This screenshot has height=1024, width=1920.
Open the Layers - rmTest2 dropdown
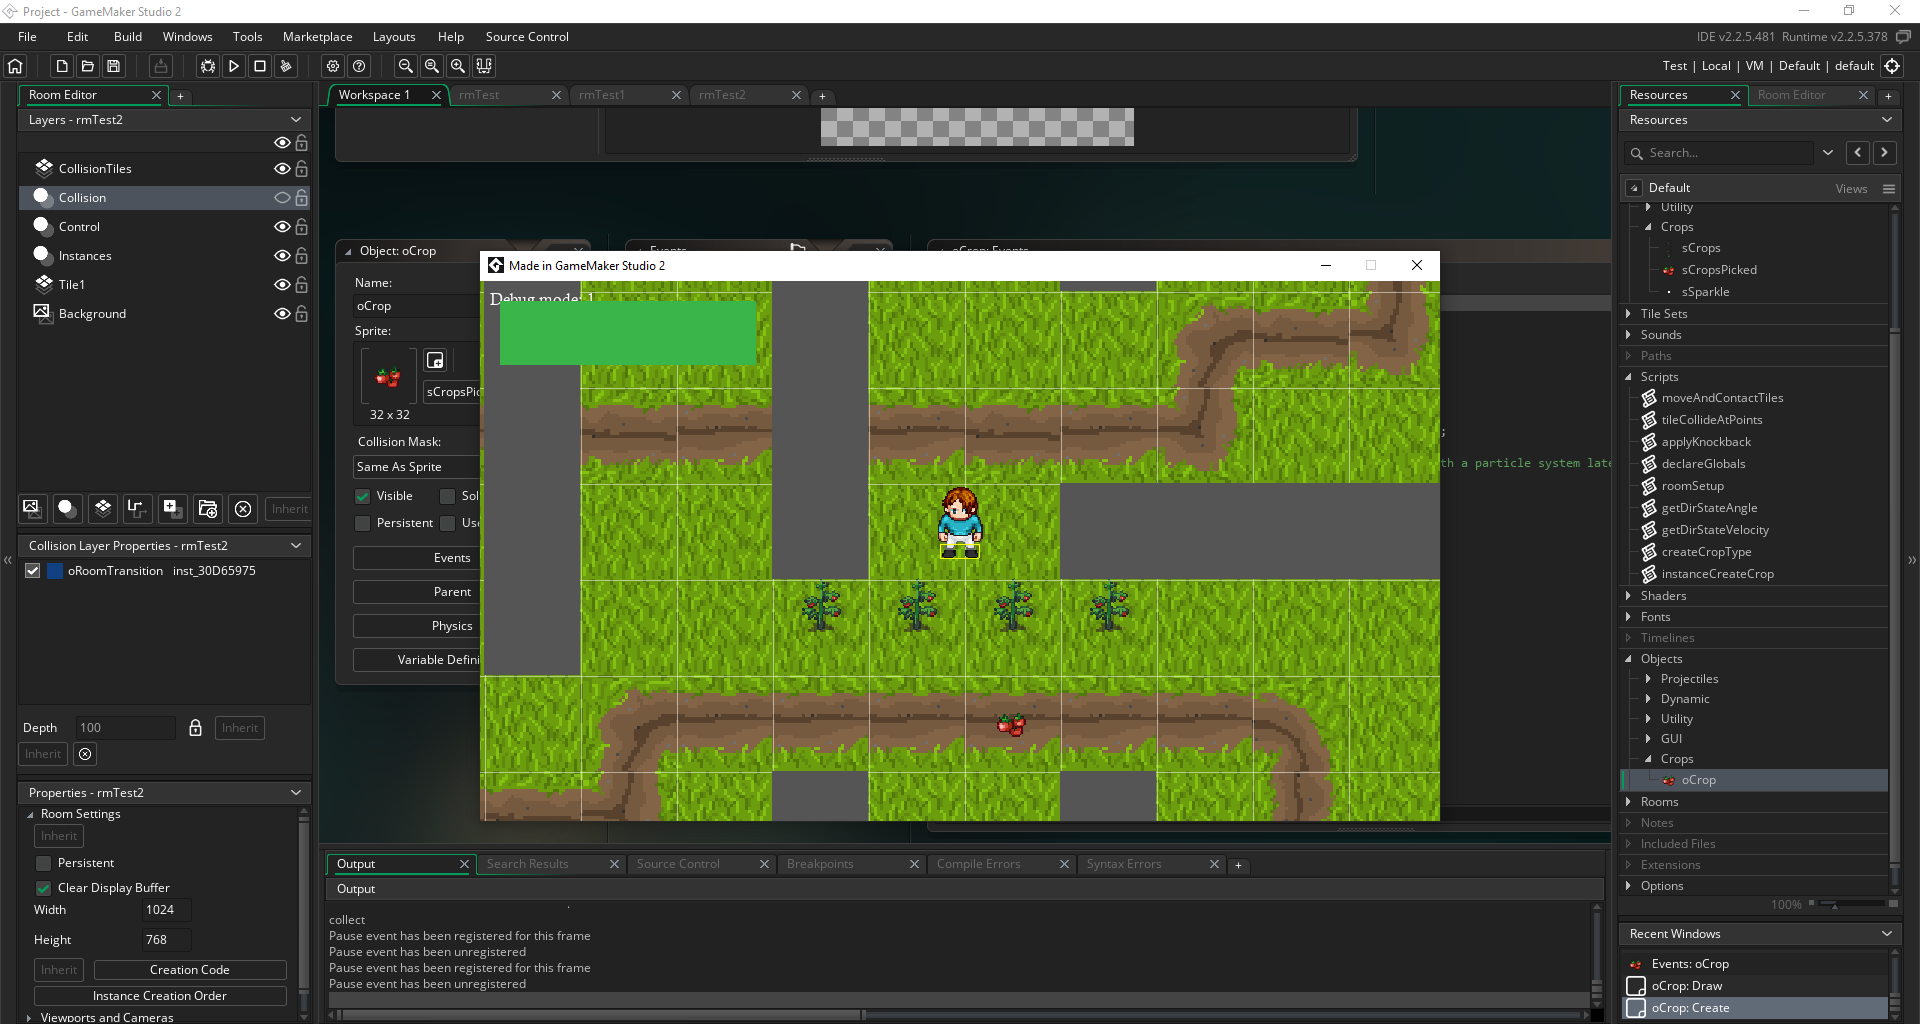pyautogui.click(x=296, y=120)
